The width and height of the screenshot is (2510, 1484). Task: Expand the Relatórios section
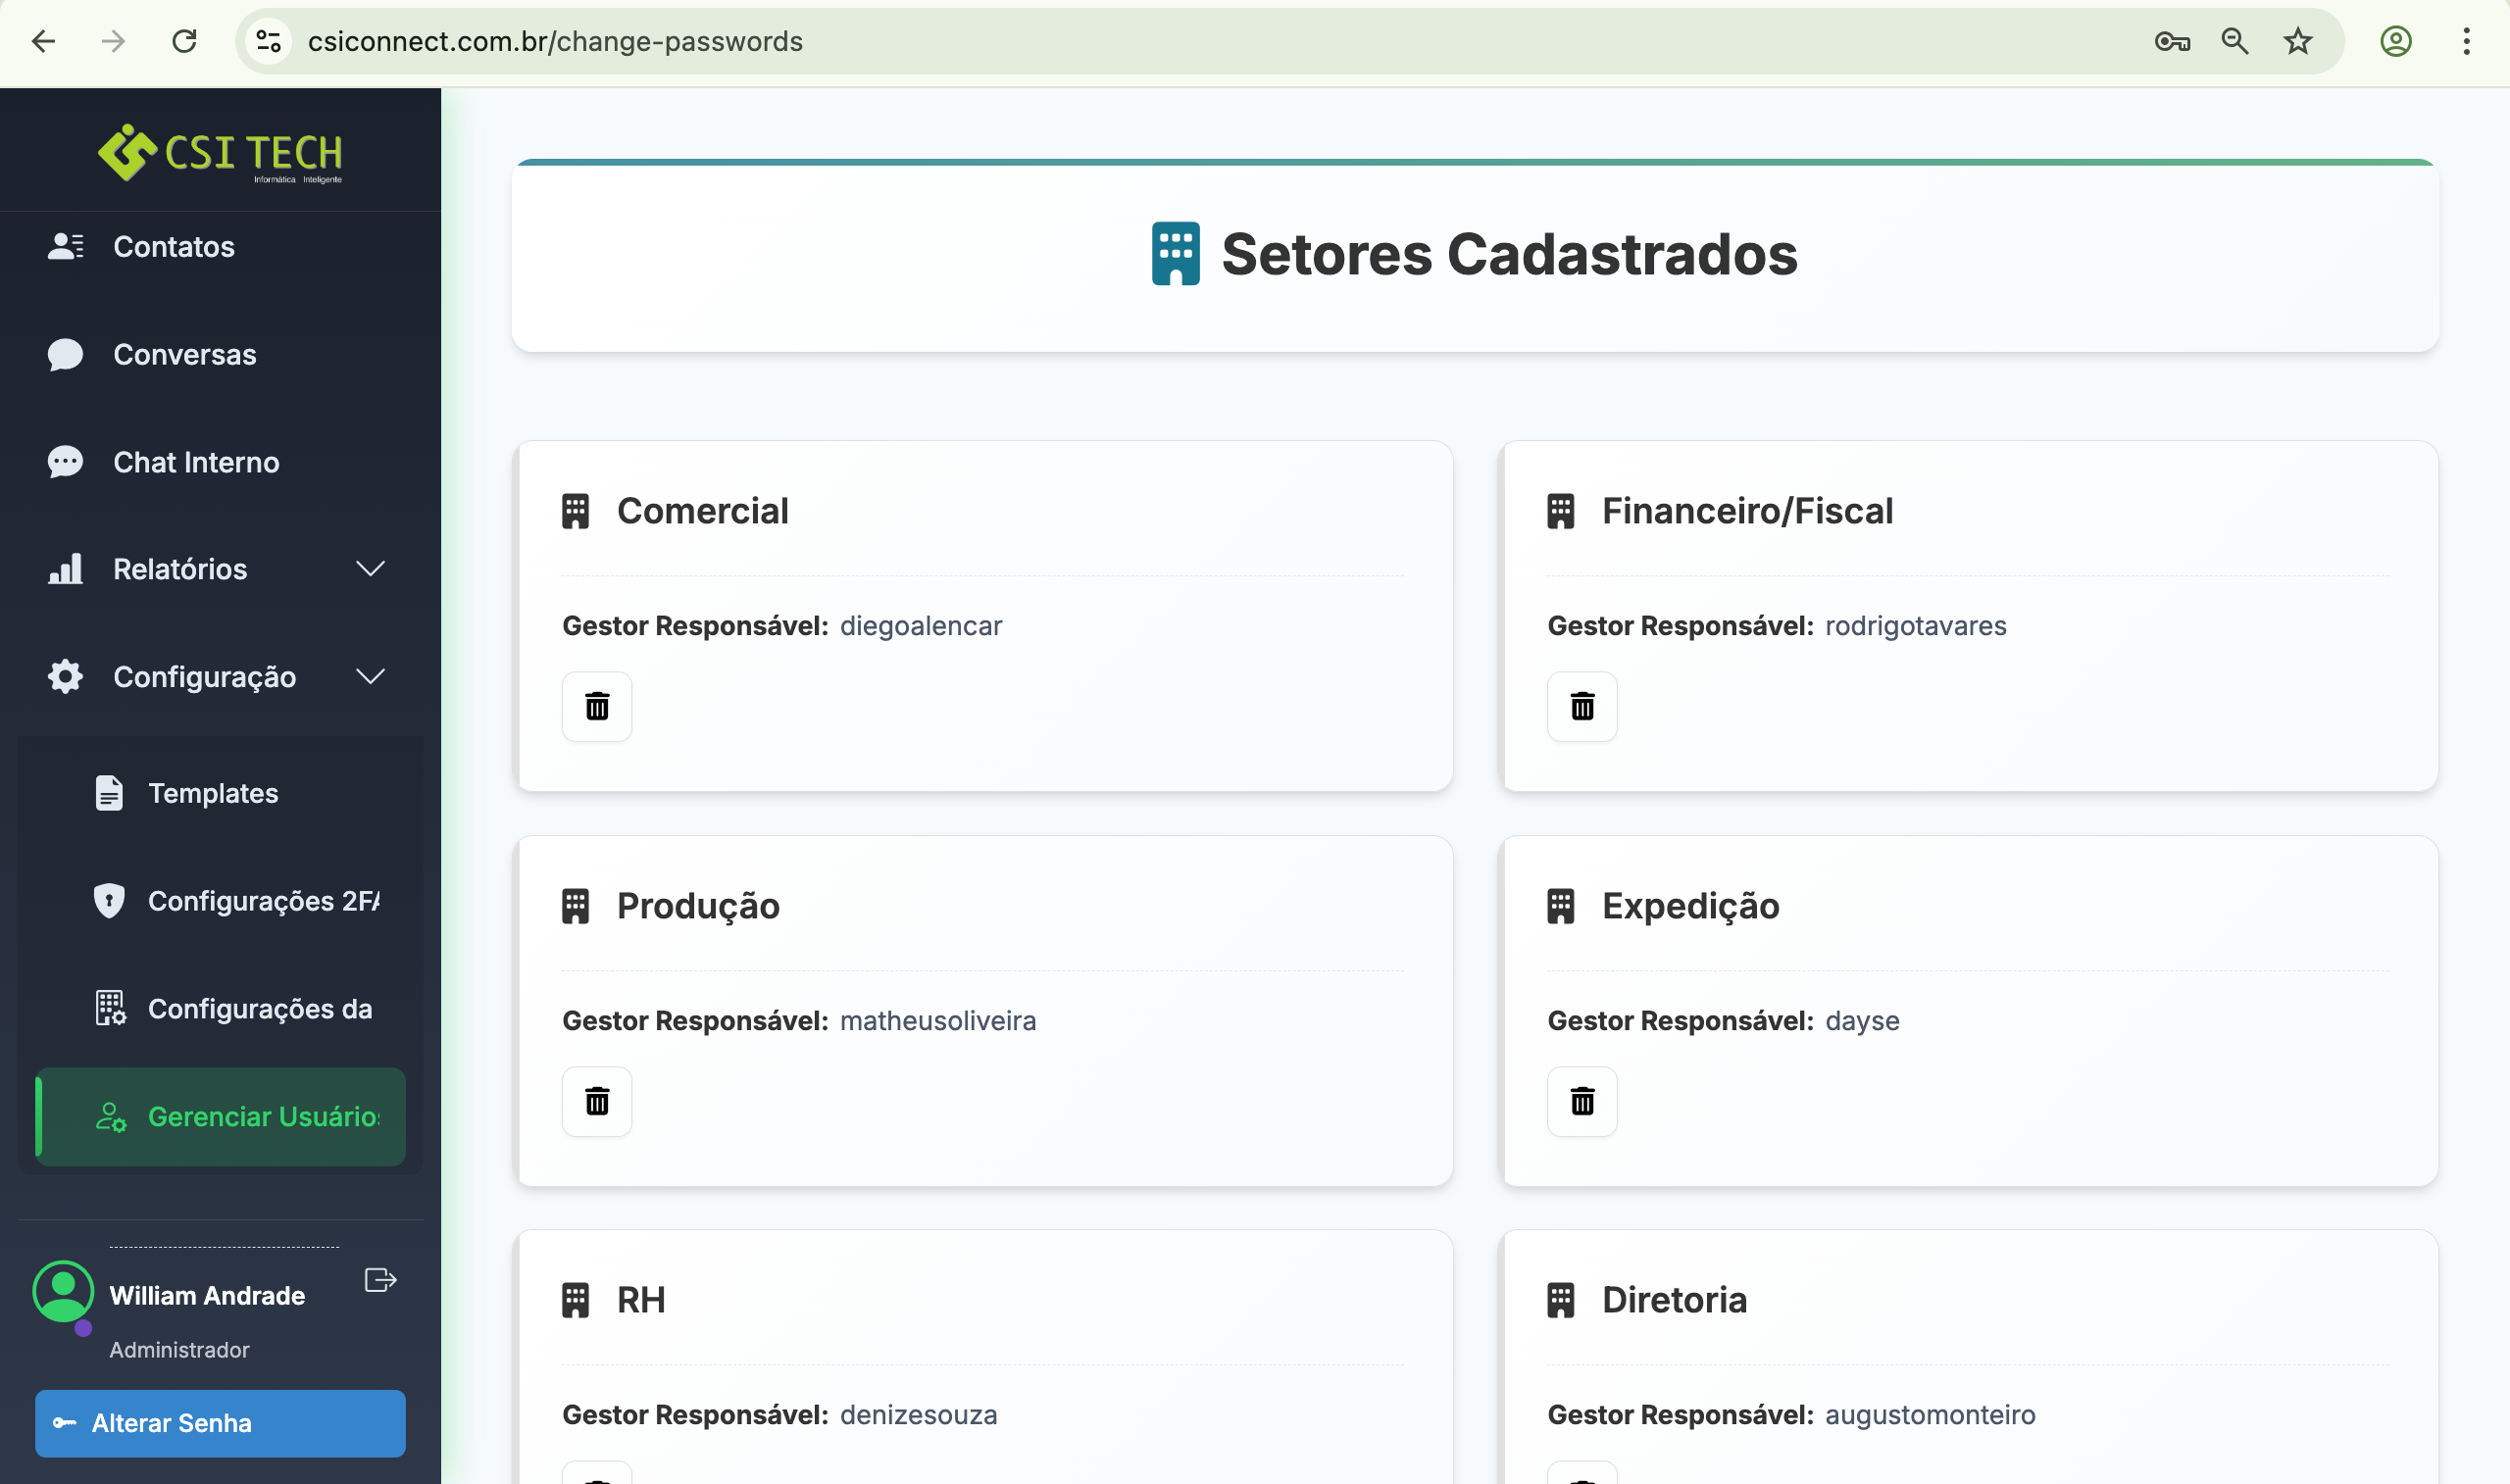click(370, 568)
